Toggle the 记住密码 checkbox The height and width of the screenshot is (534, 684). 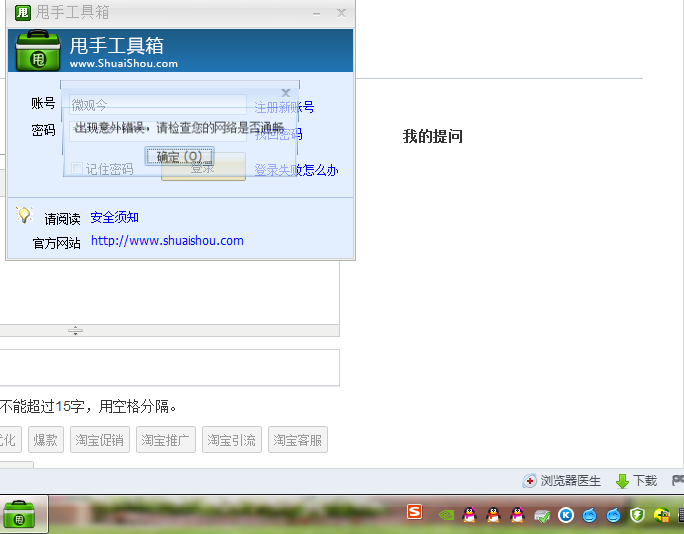[x=77, y=168]
